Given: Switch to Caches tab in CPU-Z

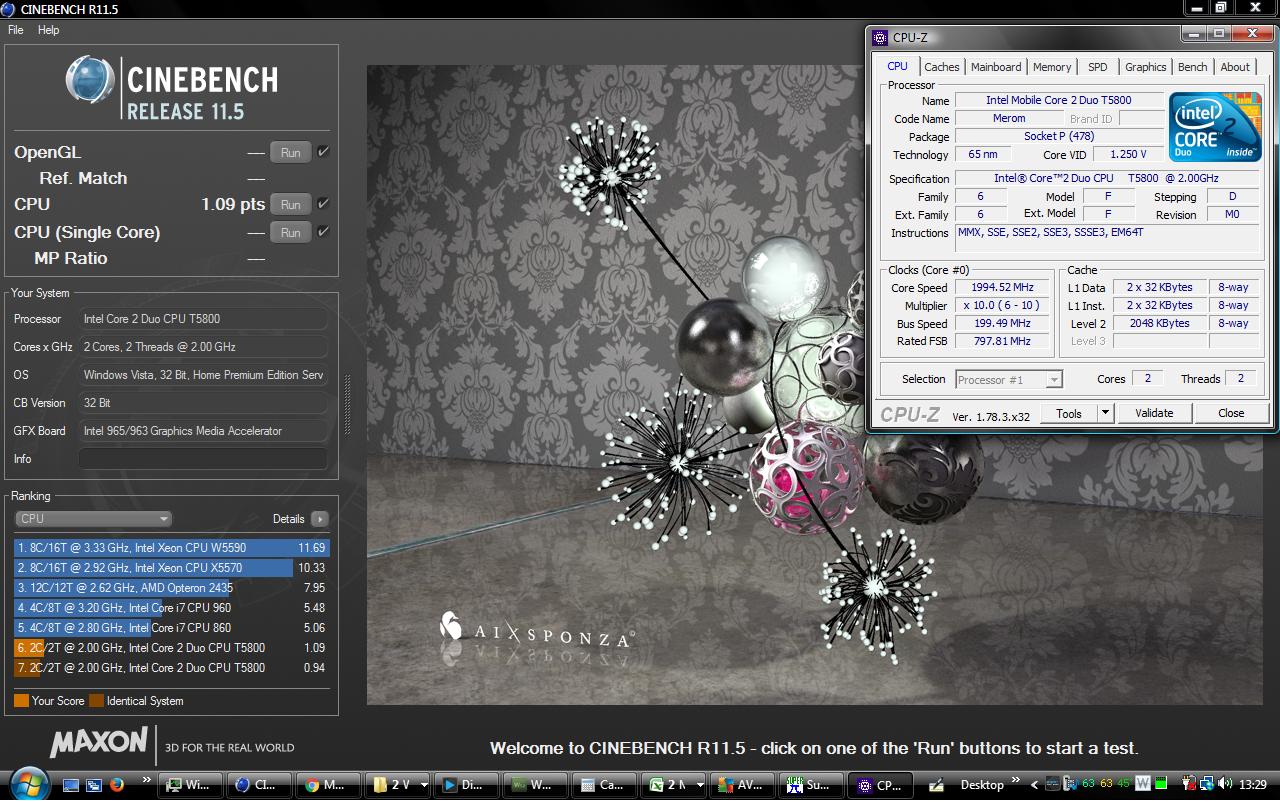Looking at the screenshot, I should (941, 67).
